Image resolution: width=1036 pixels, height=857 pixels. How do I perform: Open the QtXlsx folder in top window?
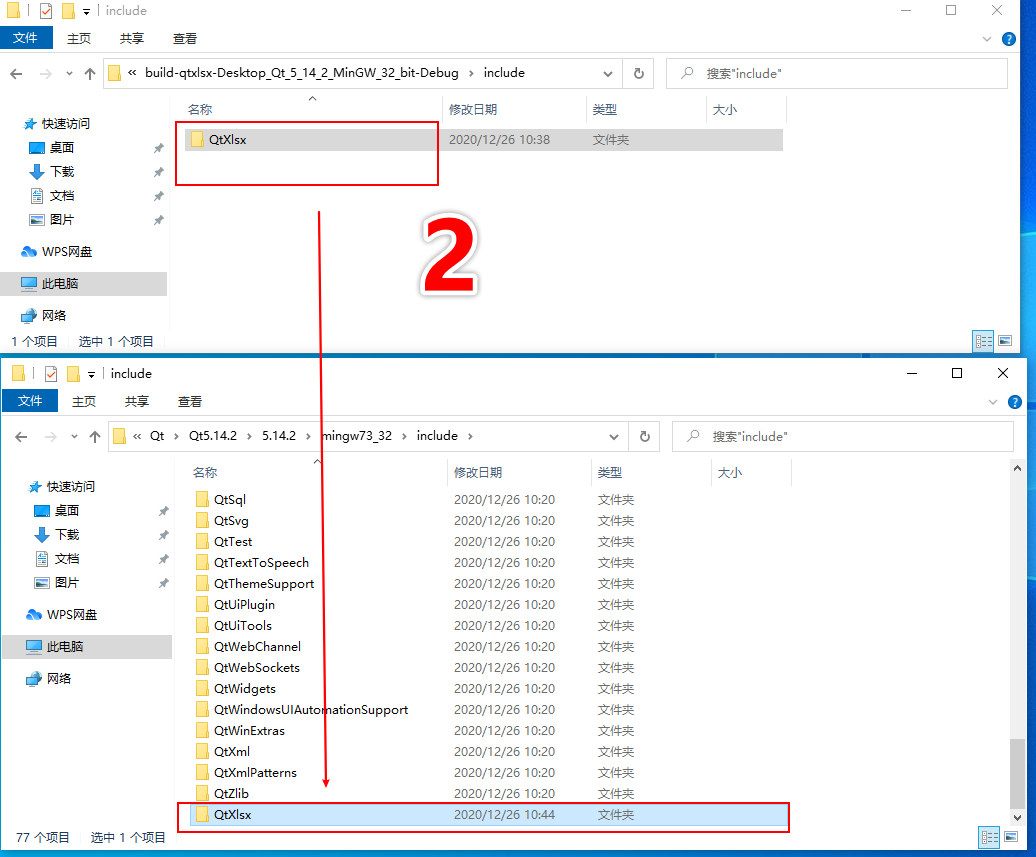click(230, 140)
